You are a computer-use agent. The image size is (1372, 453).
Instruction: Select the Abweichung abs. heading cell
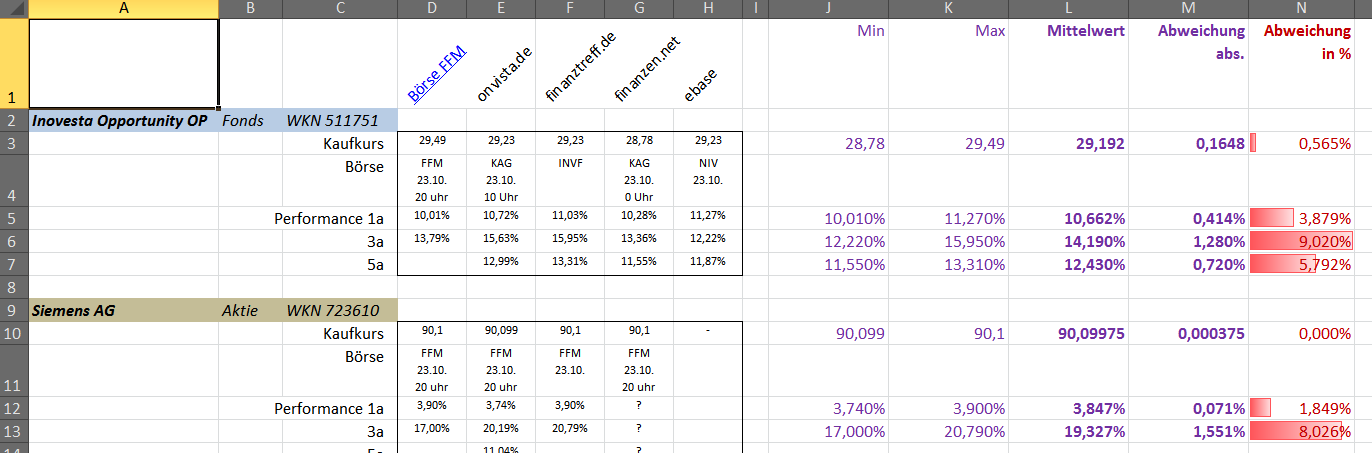(1188, 62)
